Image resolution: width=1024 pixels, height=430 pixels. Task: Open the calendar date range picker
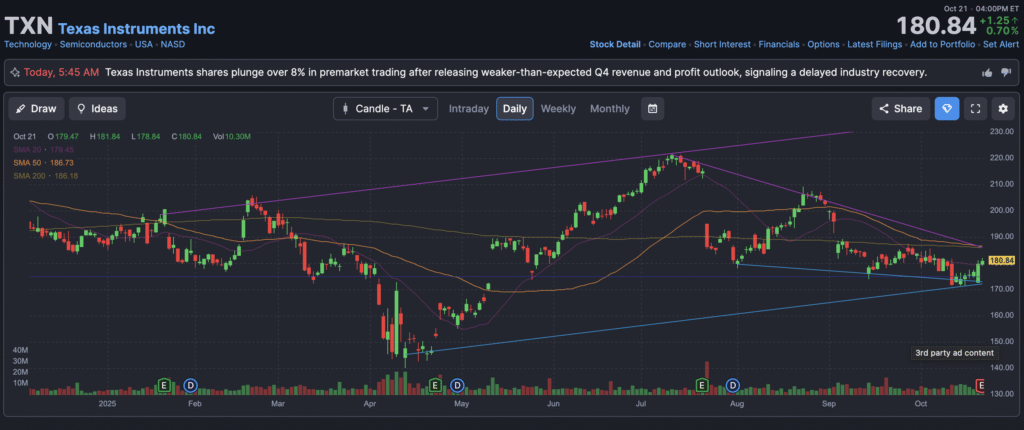(652, 108)
